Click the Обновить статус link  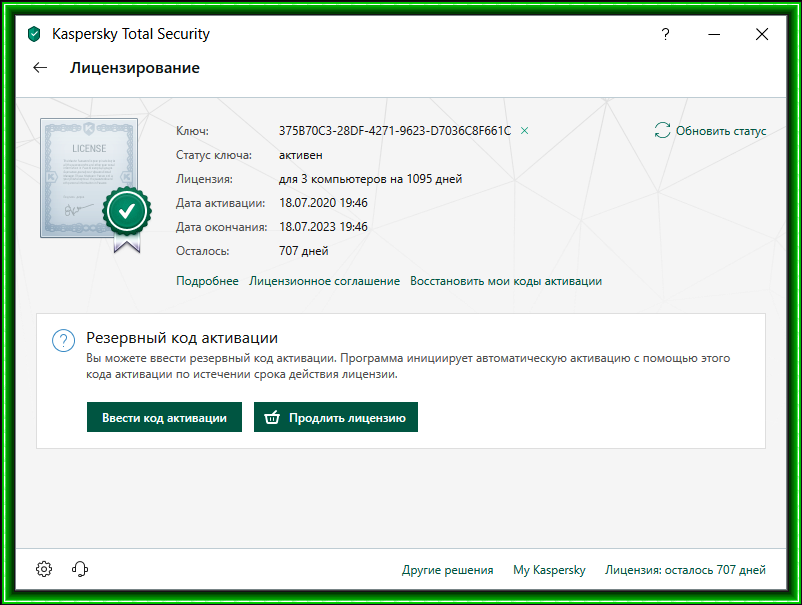point(721,131)
